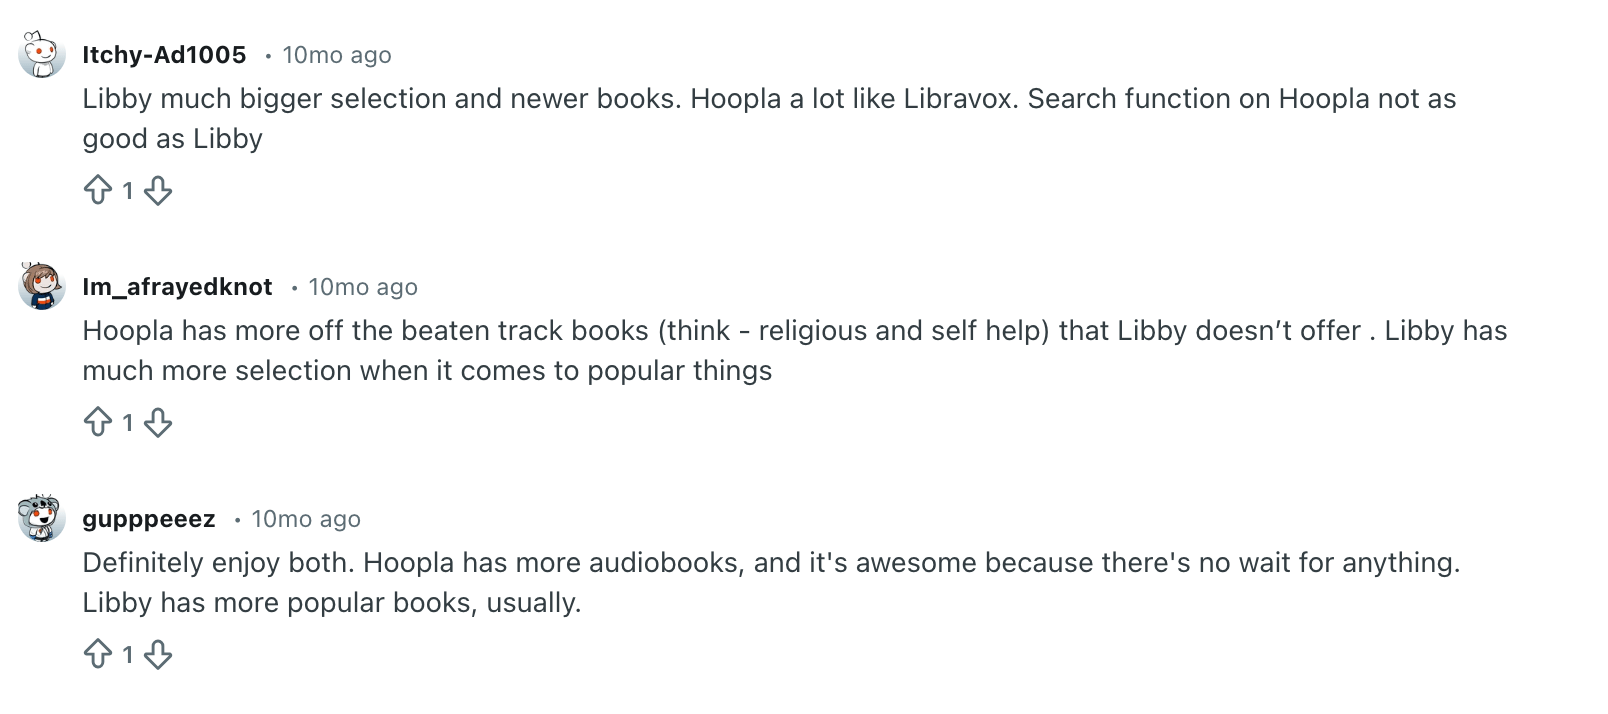Click the 10mo ago timestamp on second comment

(x=362, y=287)
